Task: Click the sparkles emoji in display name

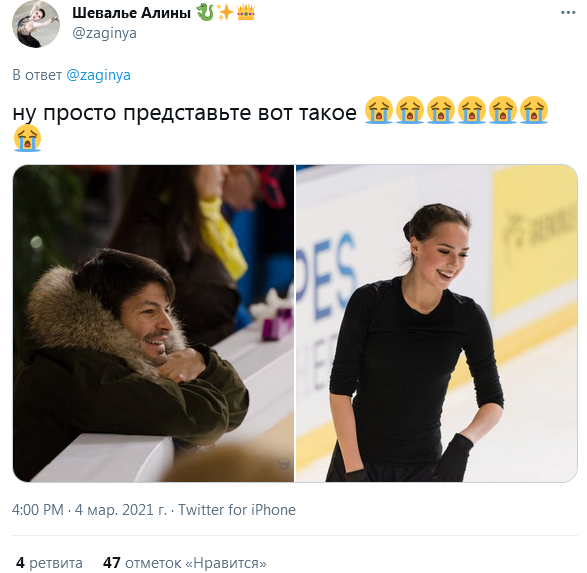Action: (x=225, y=12)
